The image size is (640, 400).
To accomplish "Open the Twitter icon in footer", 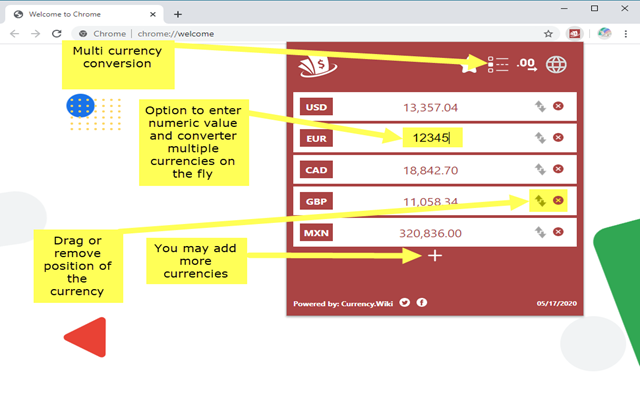I will click(x=404, y=302).
